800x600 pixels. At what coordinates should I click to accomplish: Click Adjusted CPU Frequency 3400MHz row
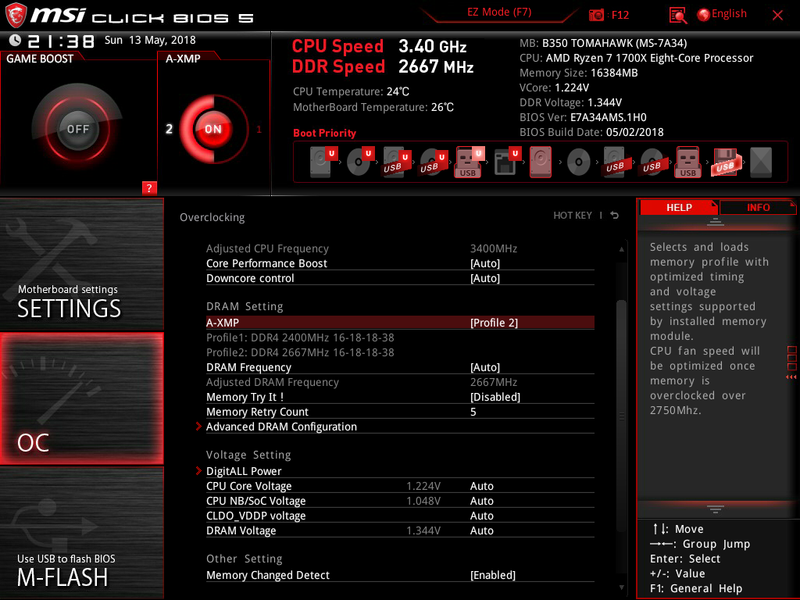[400, 248]
